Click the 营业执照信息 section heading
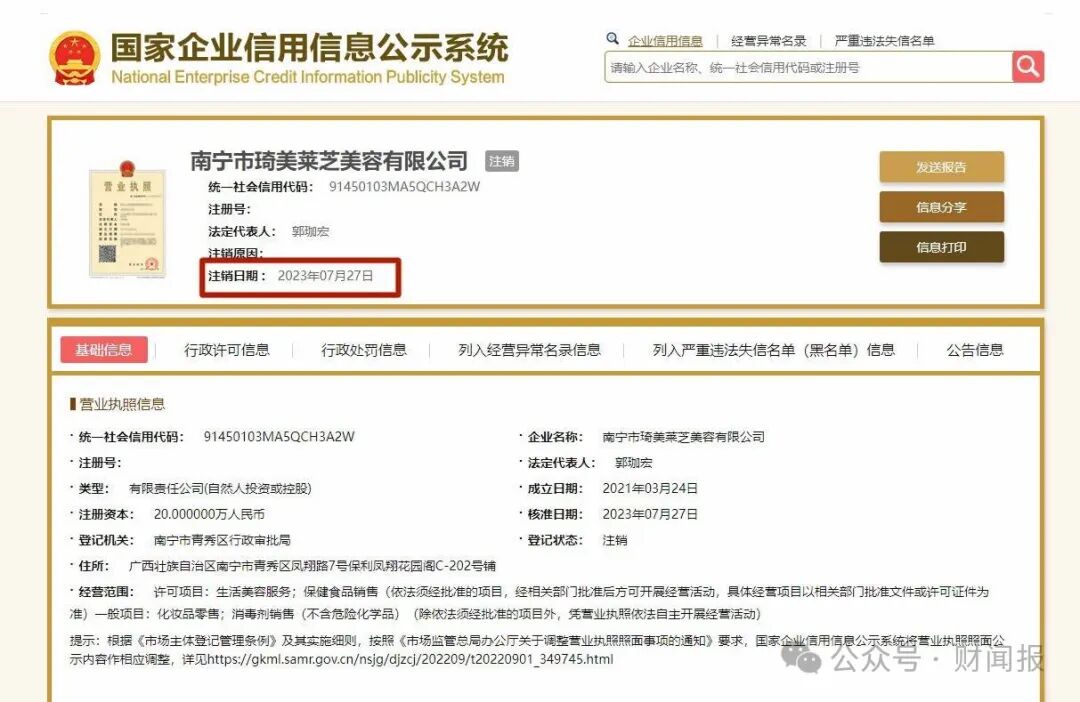This screenshot has width=1080, height=702. coord(122,404)
